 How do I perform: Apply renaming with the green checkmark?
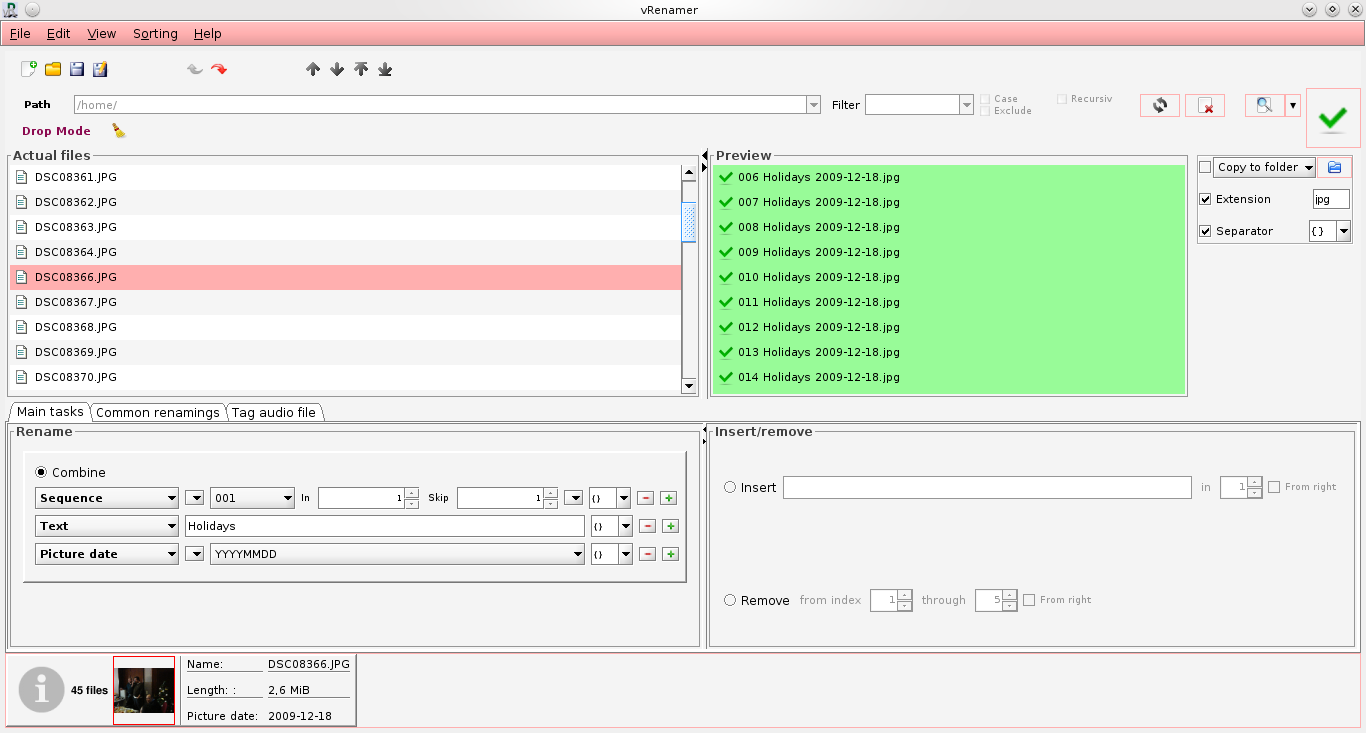tap(1332, 118)
